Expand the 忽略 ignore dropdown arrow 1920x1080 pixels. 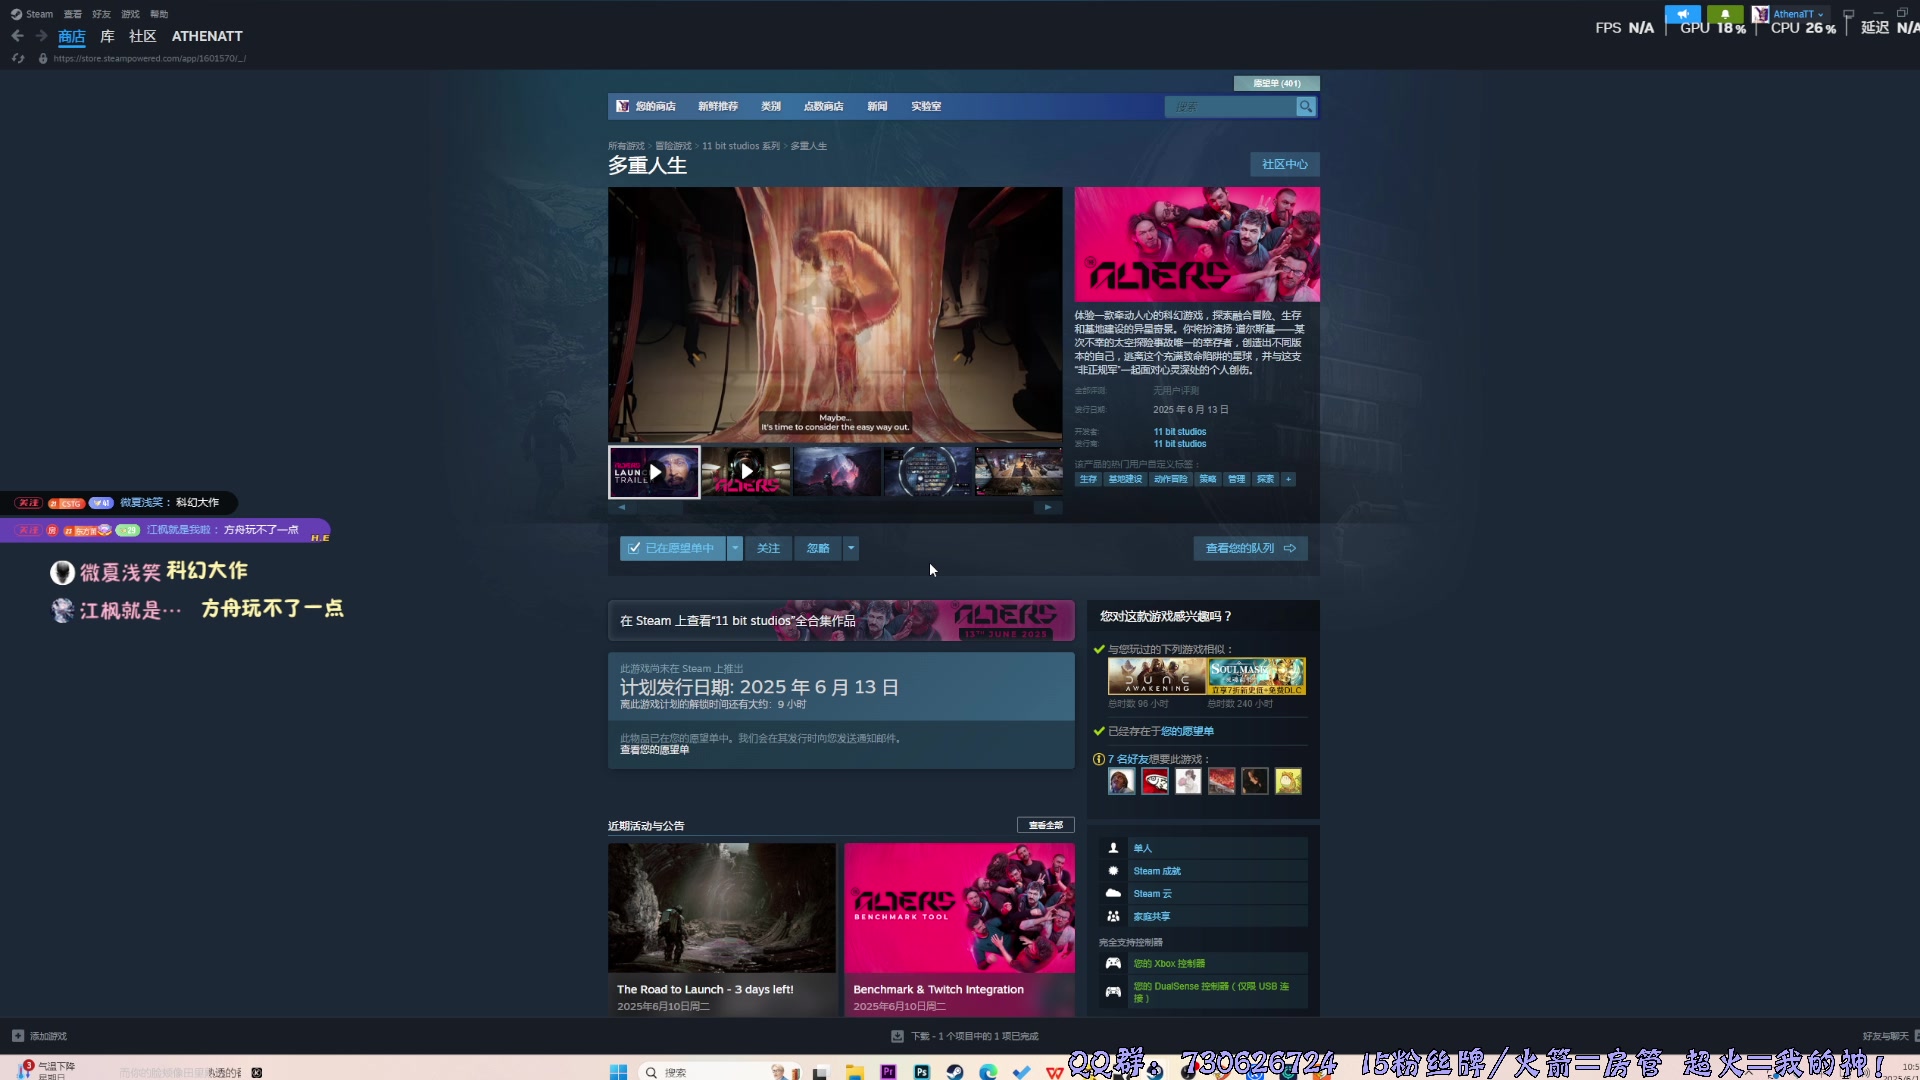click(851, 548)
